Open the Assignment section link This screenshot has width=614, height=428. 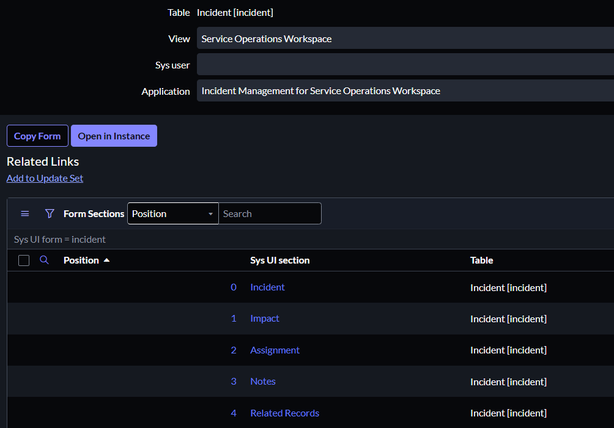[275, 350]
